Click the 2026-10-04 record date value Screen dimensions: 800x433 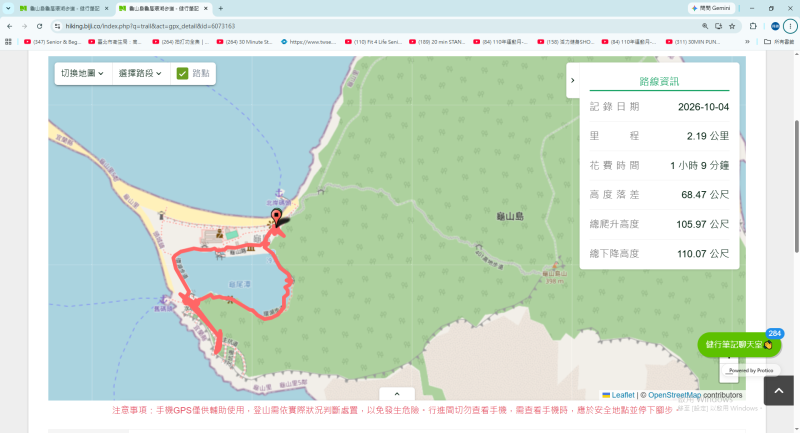point(703,107)
